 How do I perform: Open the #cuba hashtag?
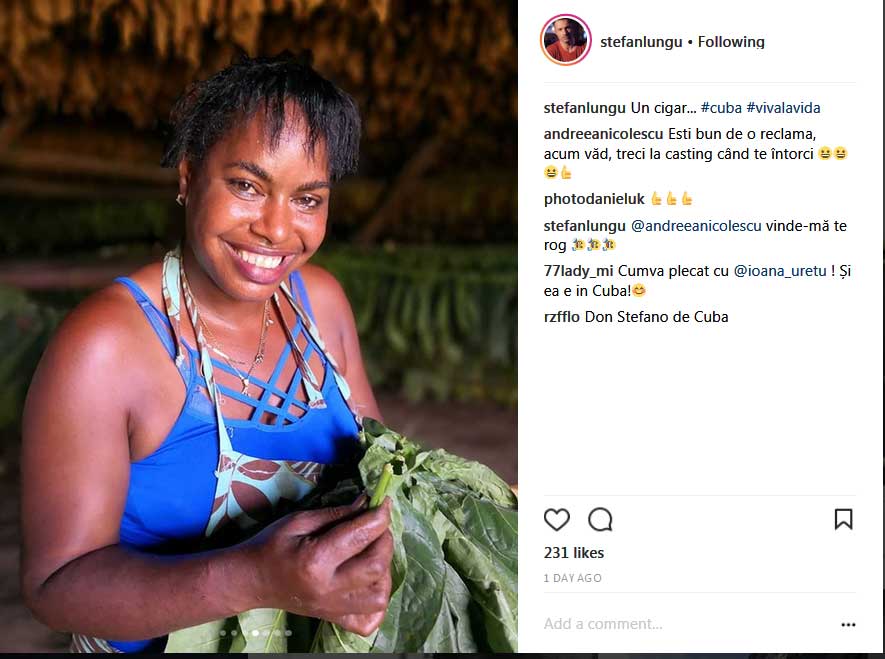pyautogui.click(x=720, y=108)
